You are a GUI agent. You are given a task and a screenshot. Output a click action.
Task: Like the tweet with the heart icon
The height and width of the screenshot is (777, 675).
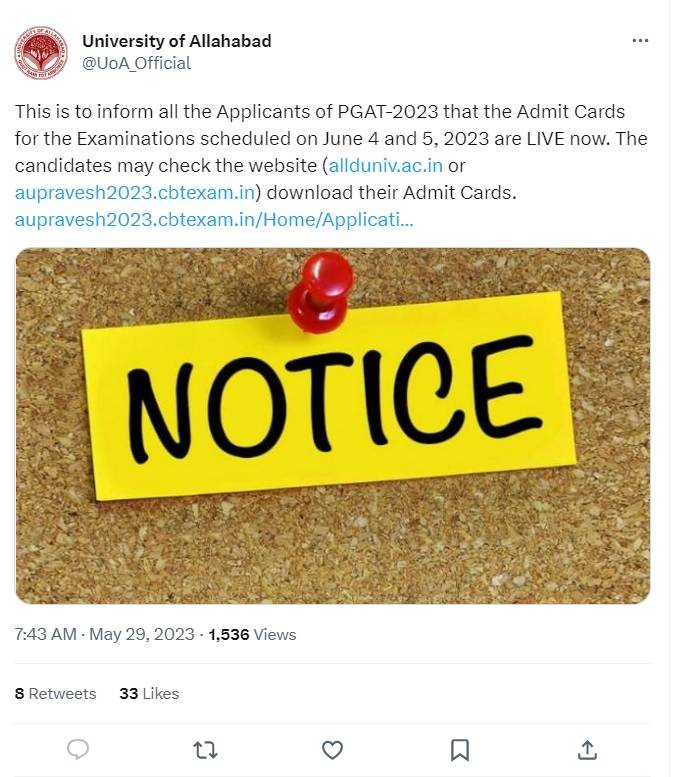tap(332, 749)
